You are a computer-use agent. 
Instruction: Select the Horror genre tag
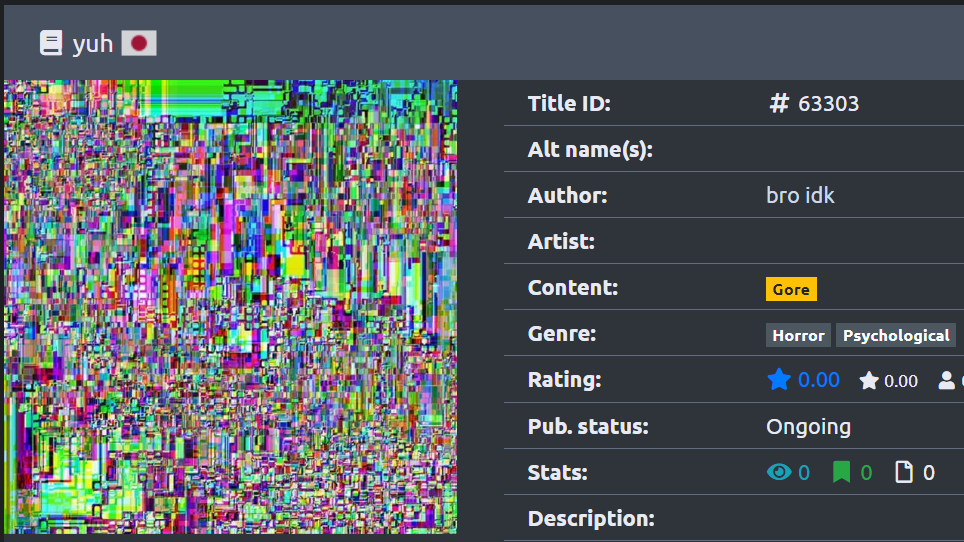pyautogui.click(x=798, y=335)
